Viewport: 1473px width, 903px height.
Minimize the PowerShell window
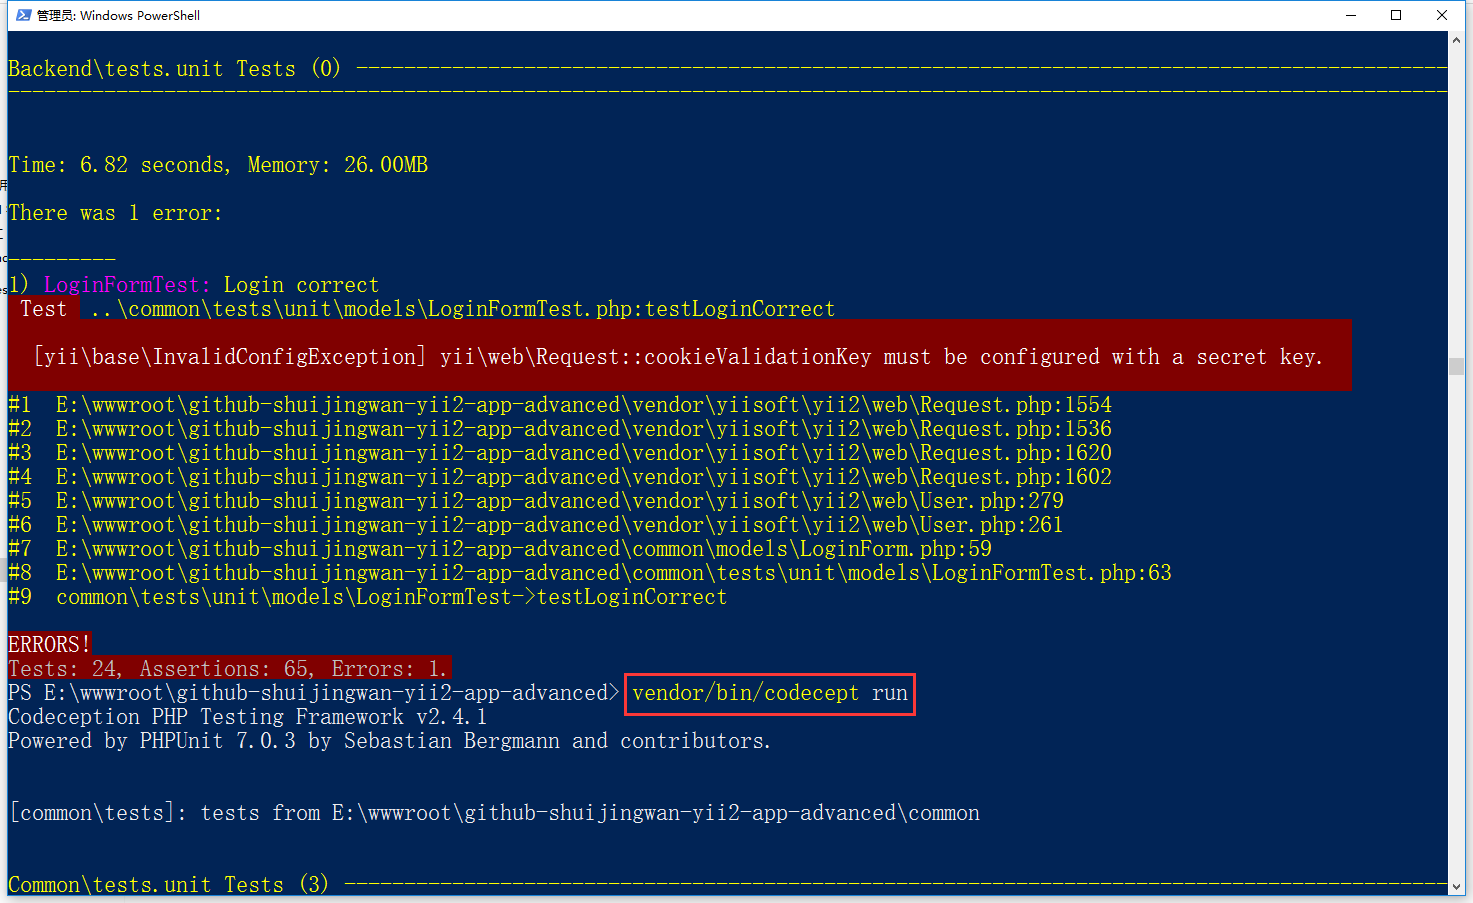[1351, 15]
